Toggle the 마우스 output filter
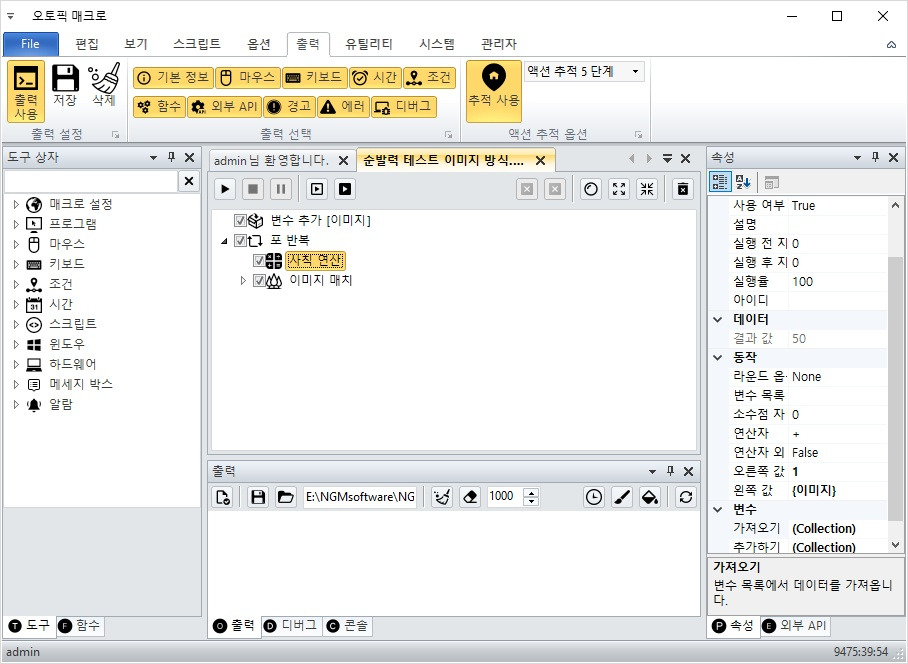 click(248, 78)
